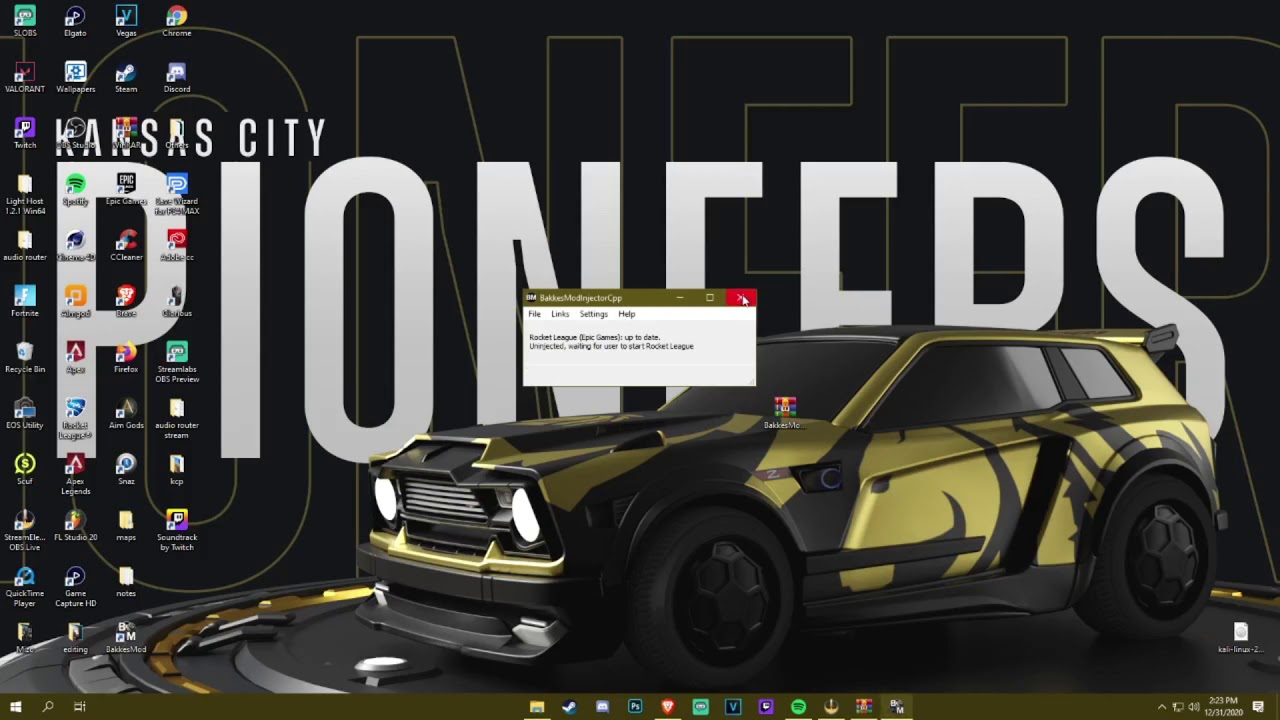Select the Soundtrack by Twitch shortcut
The image size is (1280, 720).
[177, 530]
